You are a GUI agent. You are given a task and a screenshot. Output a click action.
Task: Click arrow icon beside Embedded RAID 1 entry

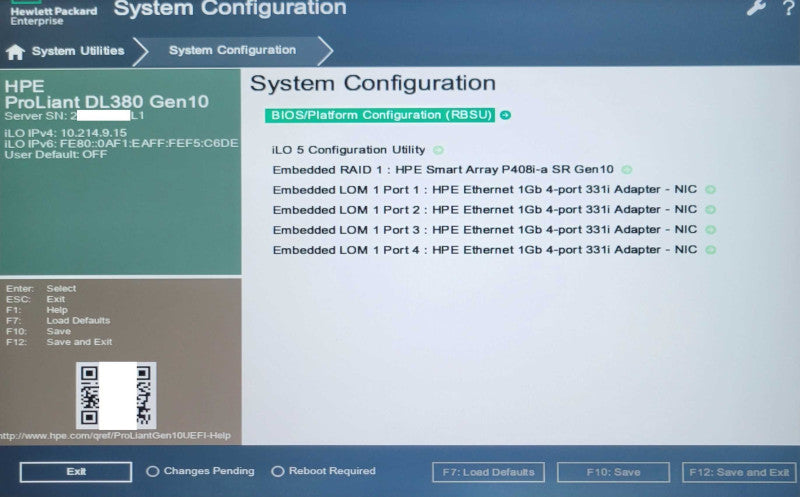(x=627, y=169)
